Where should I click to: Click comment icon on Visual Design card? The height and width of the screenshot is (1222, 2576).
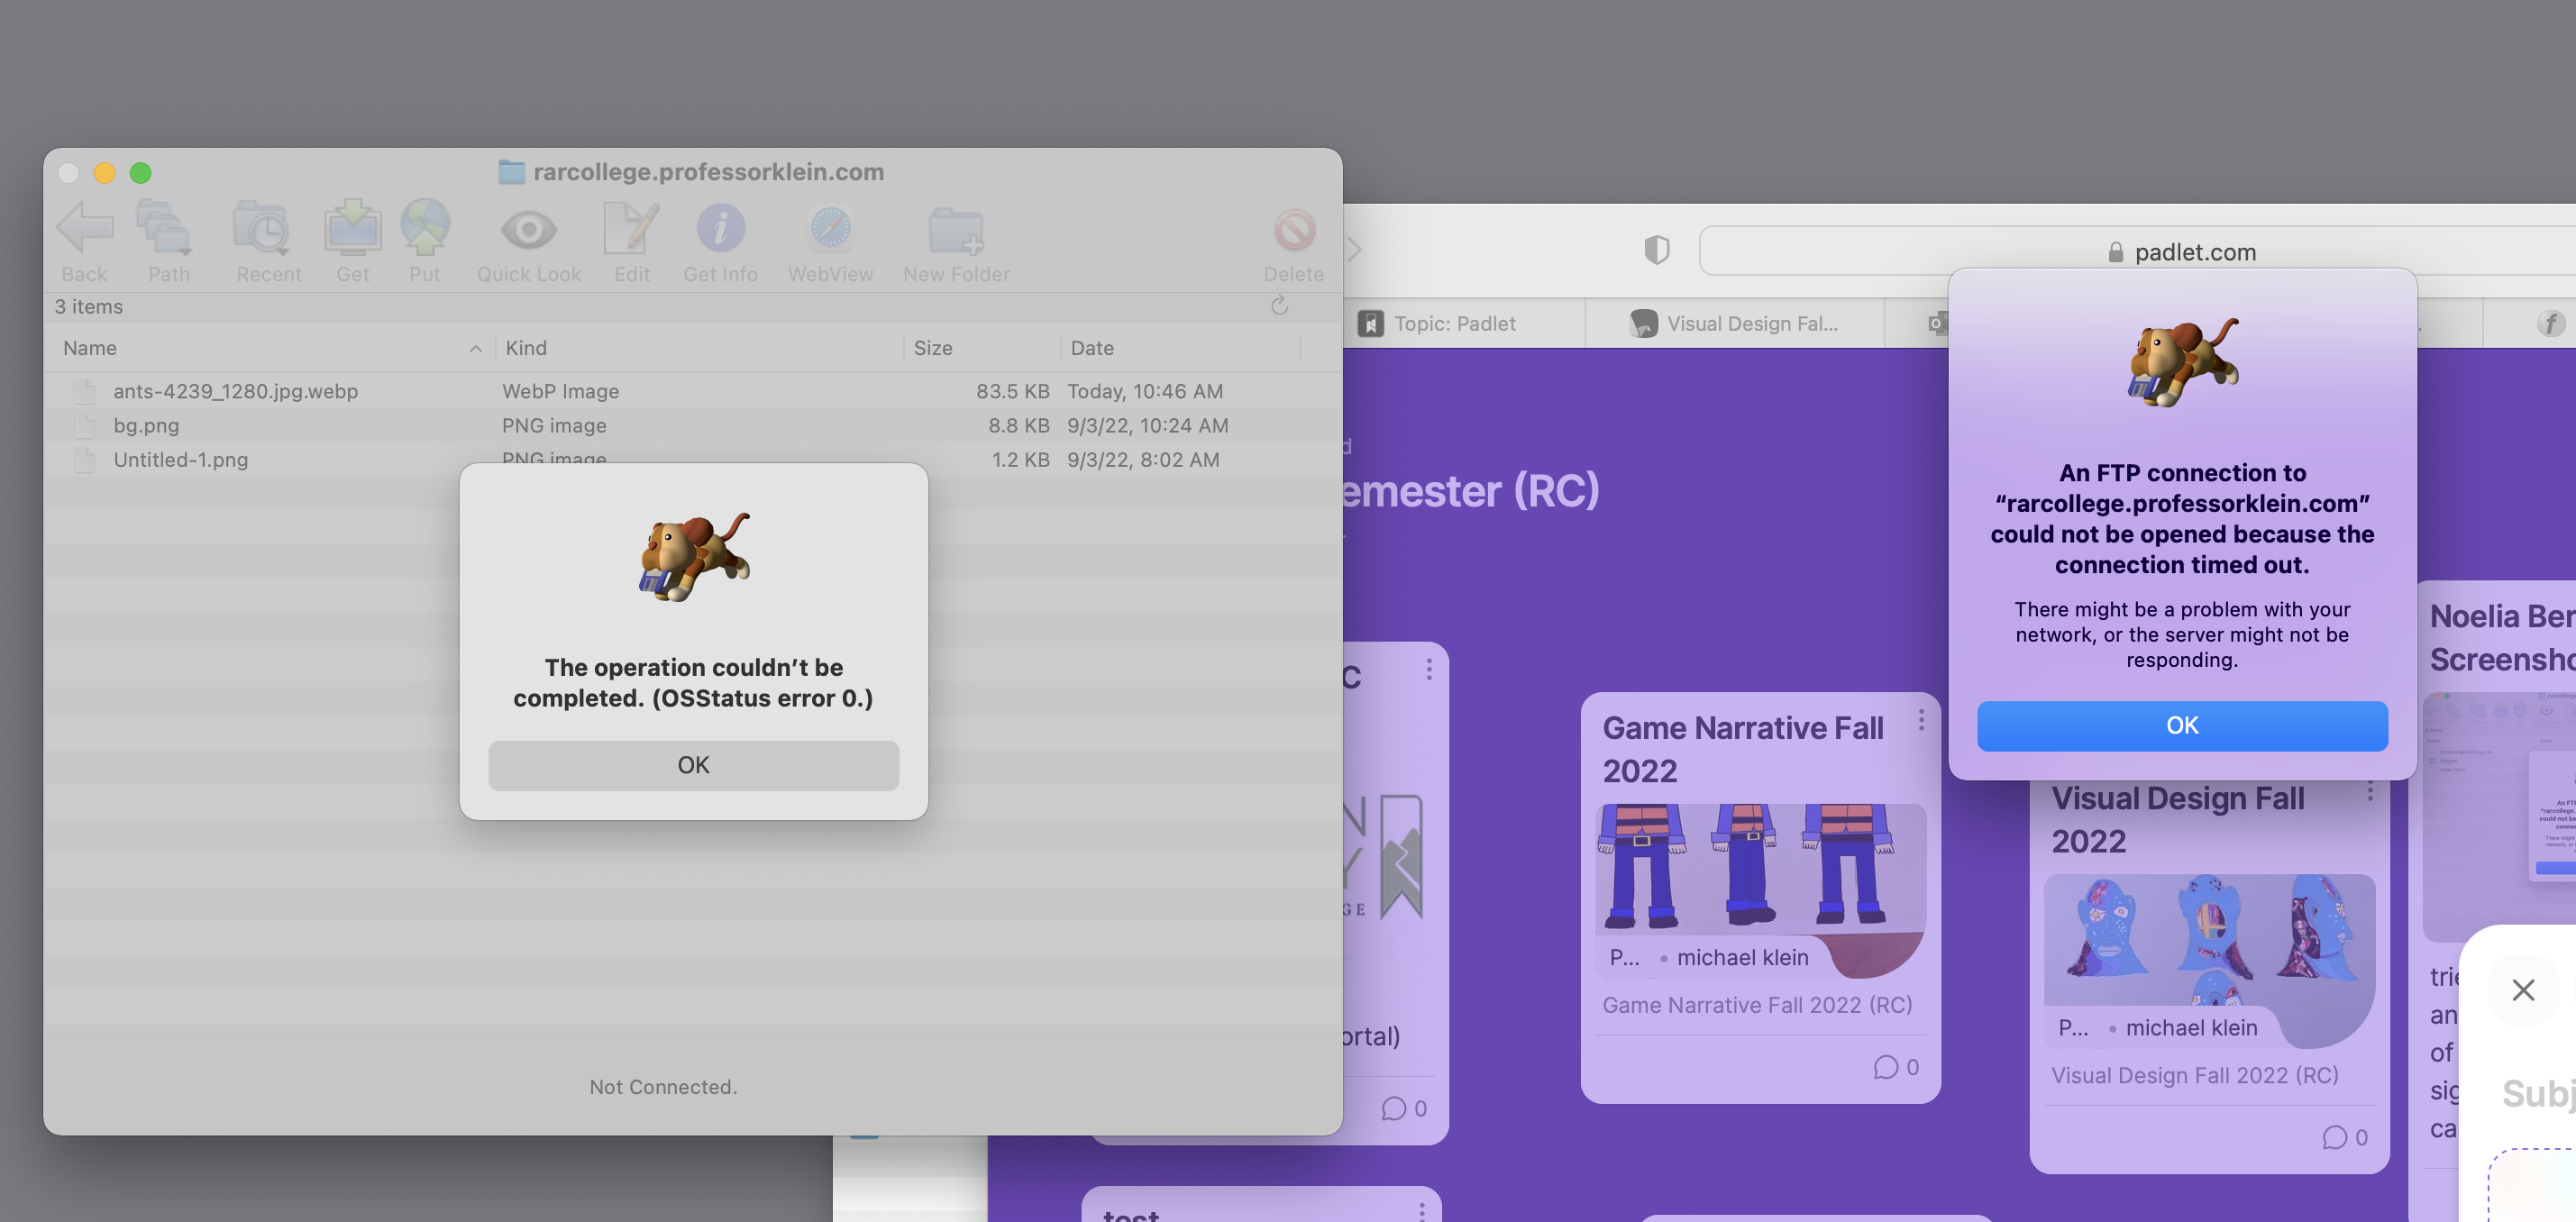coord(2335,1137)
